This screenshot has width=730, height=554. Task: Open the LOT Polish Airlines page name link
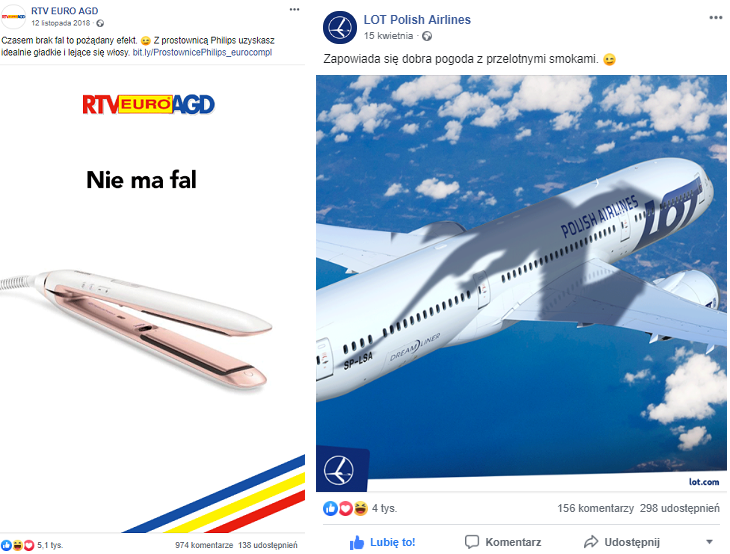click(x=417, y=20)
